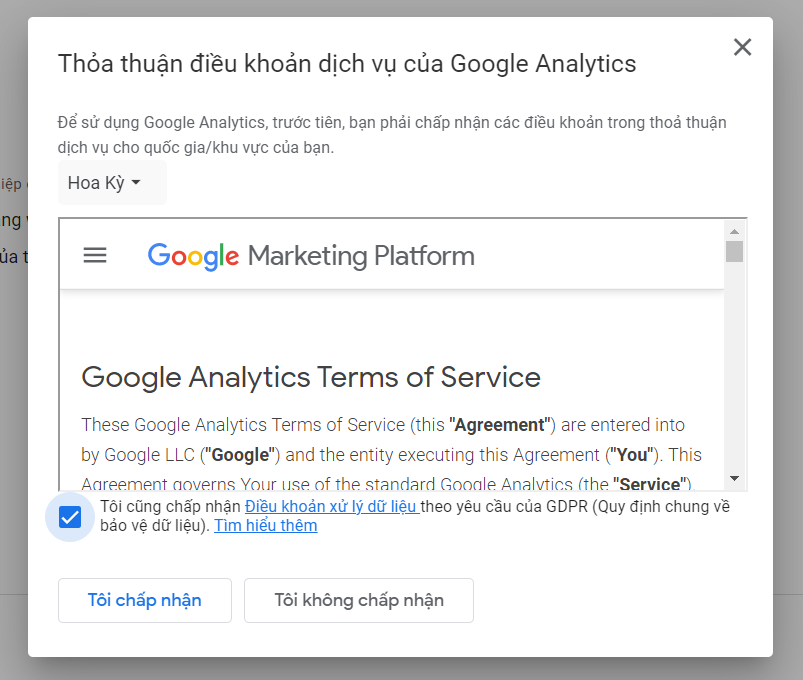Click the colorful Google logo

pos(193,256)
